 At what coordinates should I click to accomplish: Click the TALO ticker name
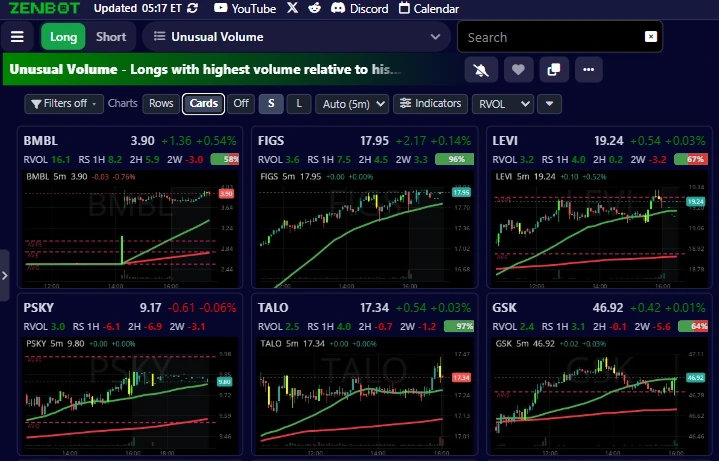[273, 307]
